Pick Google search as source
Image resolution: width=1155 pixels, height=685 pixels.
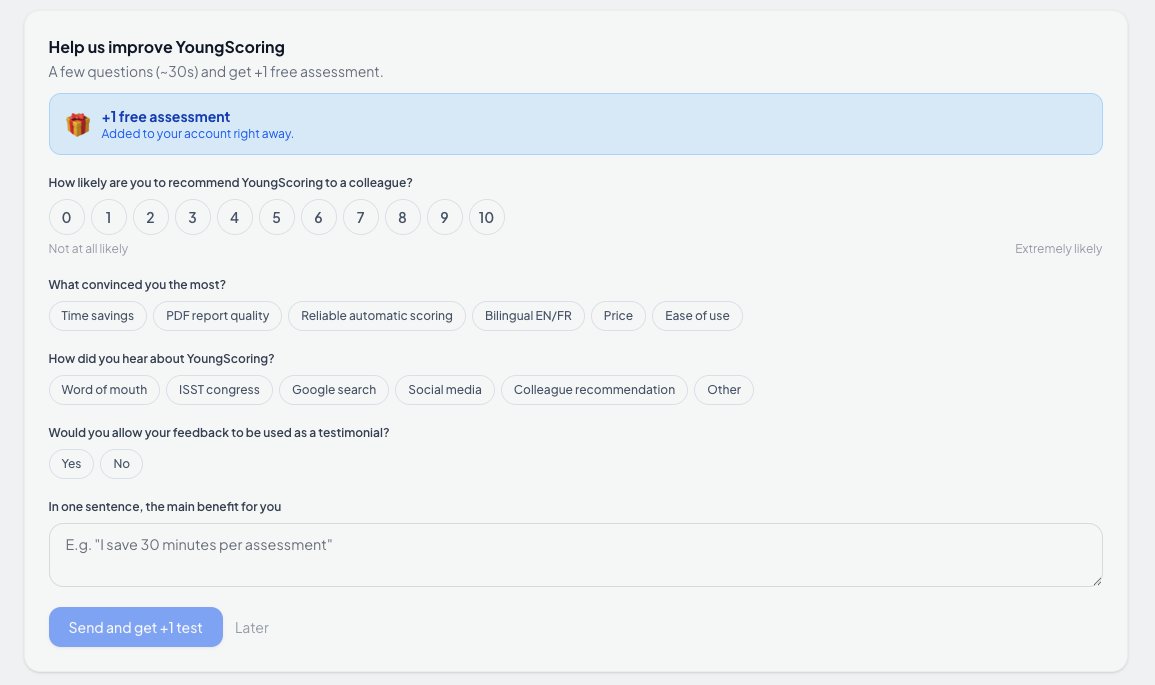[334, 390]
